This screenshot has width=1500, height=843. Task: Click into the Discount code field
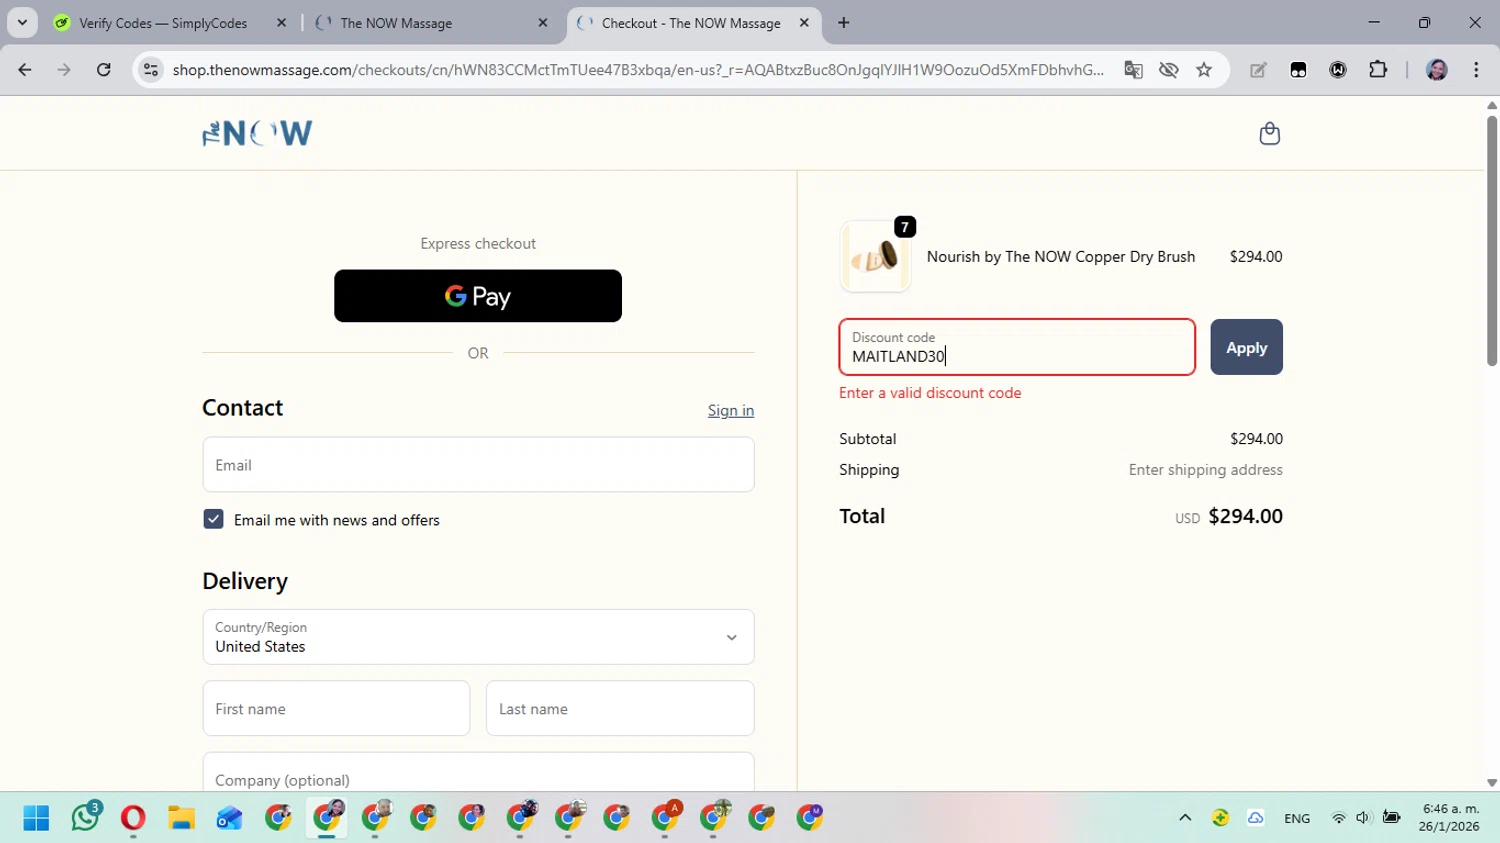click(1017, 347)
